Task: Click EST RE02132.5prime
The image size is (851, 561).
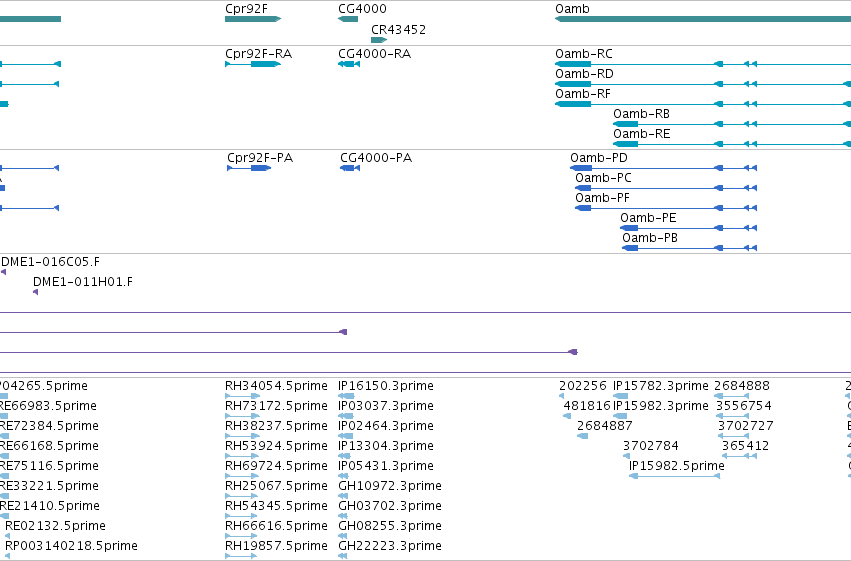Action: (55, 526)
